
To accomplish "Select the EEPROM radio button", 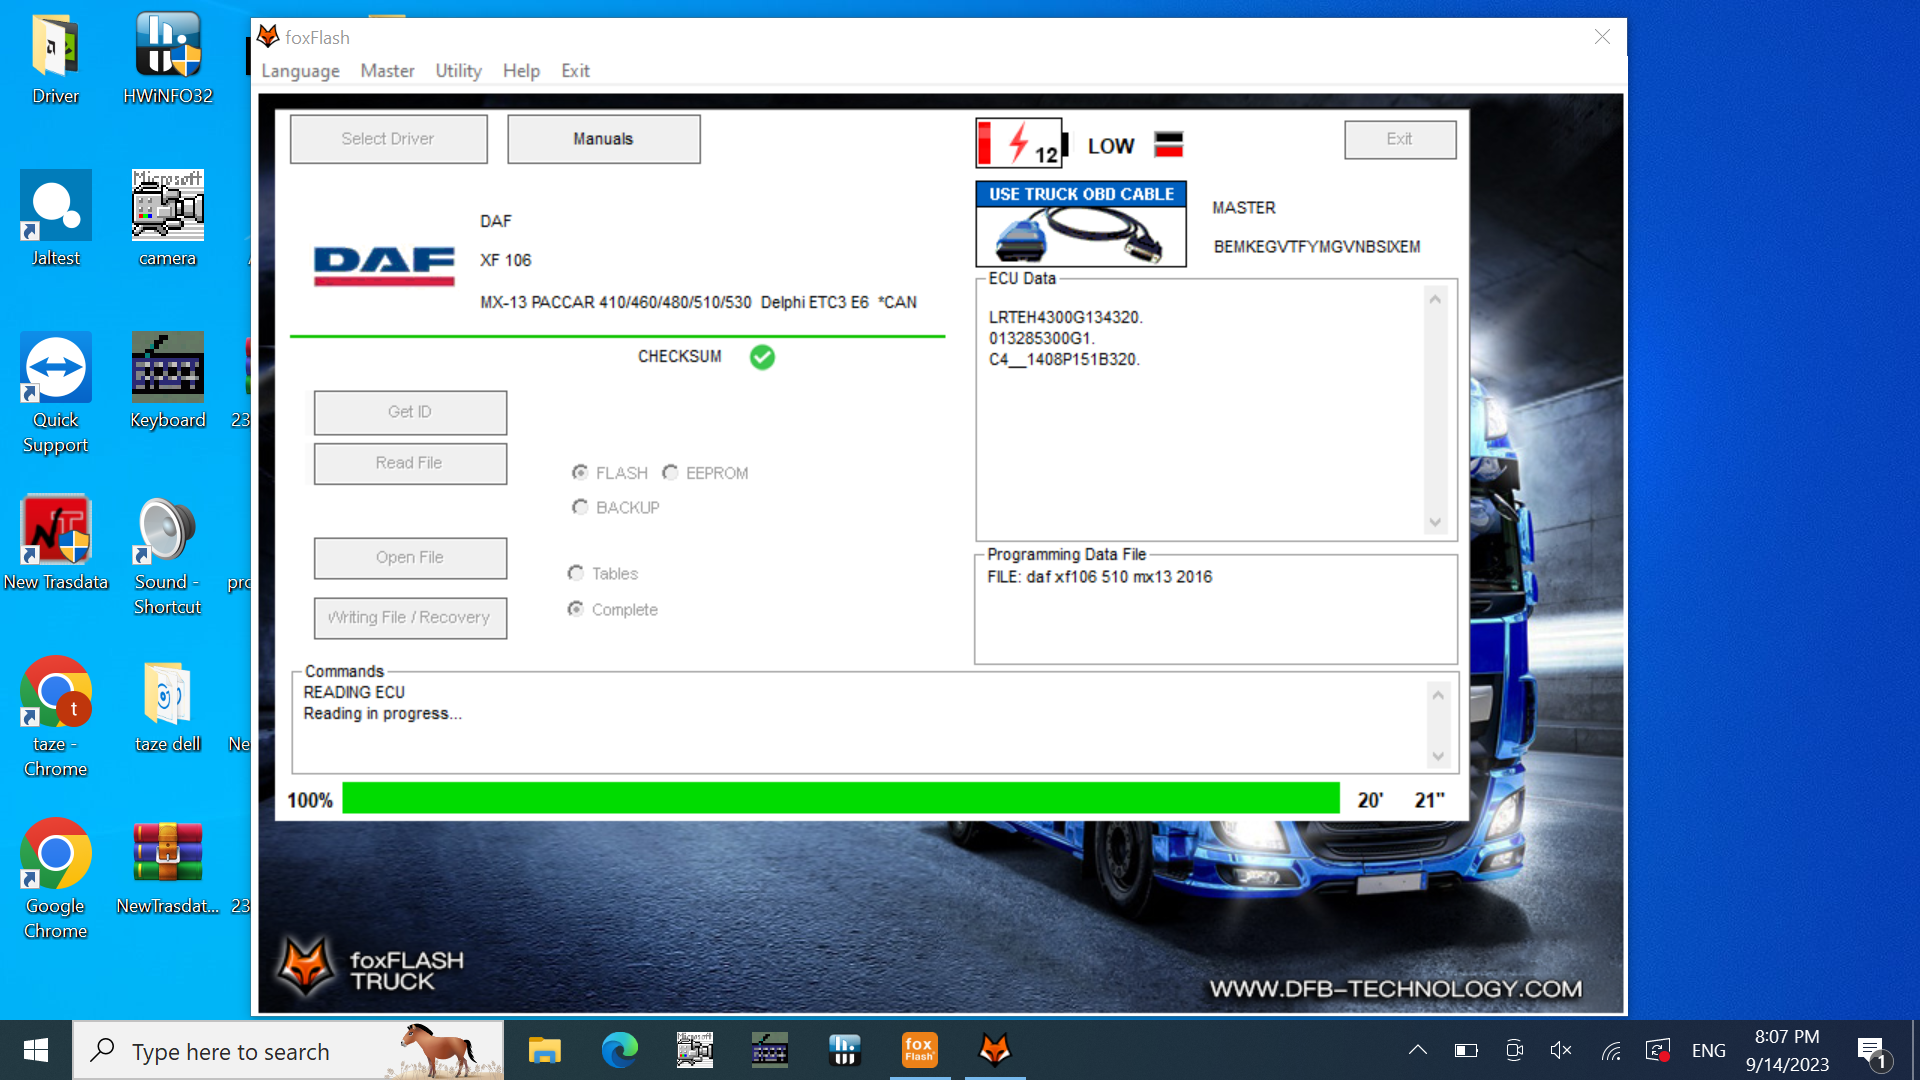I will [x=671, y=473].
